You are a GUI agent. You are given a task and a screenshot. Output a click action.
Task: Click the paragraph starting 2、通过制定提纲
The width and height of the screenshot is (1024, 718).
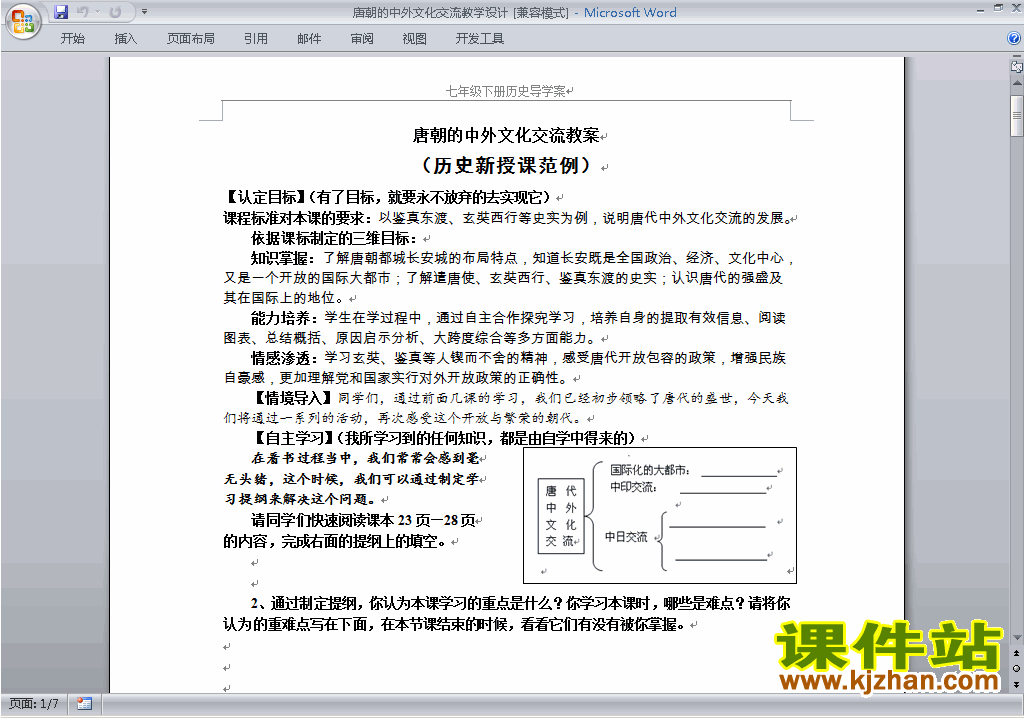(507, 613)
